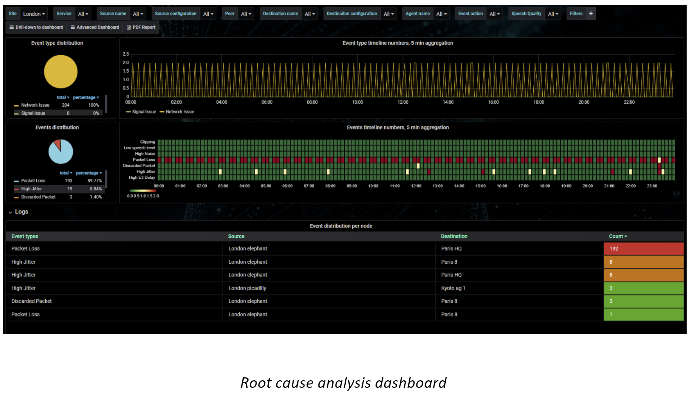Click the red 192 count cell
The width and height of the screenshot is (690, 395).
pyautogui.click(x=644, y=249)
